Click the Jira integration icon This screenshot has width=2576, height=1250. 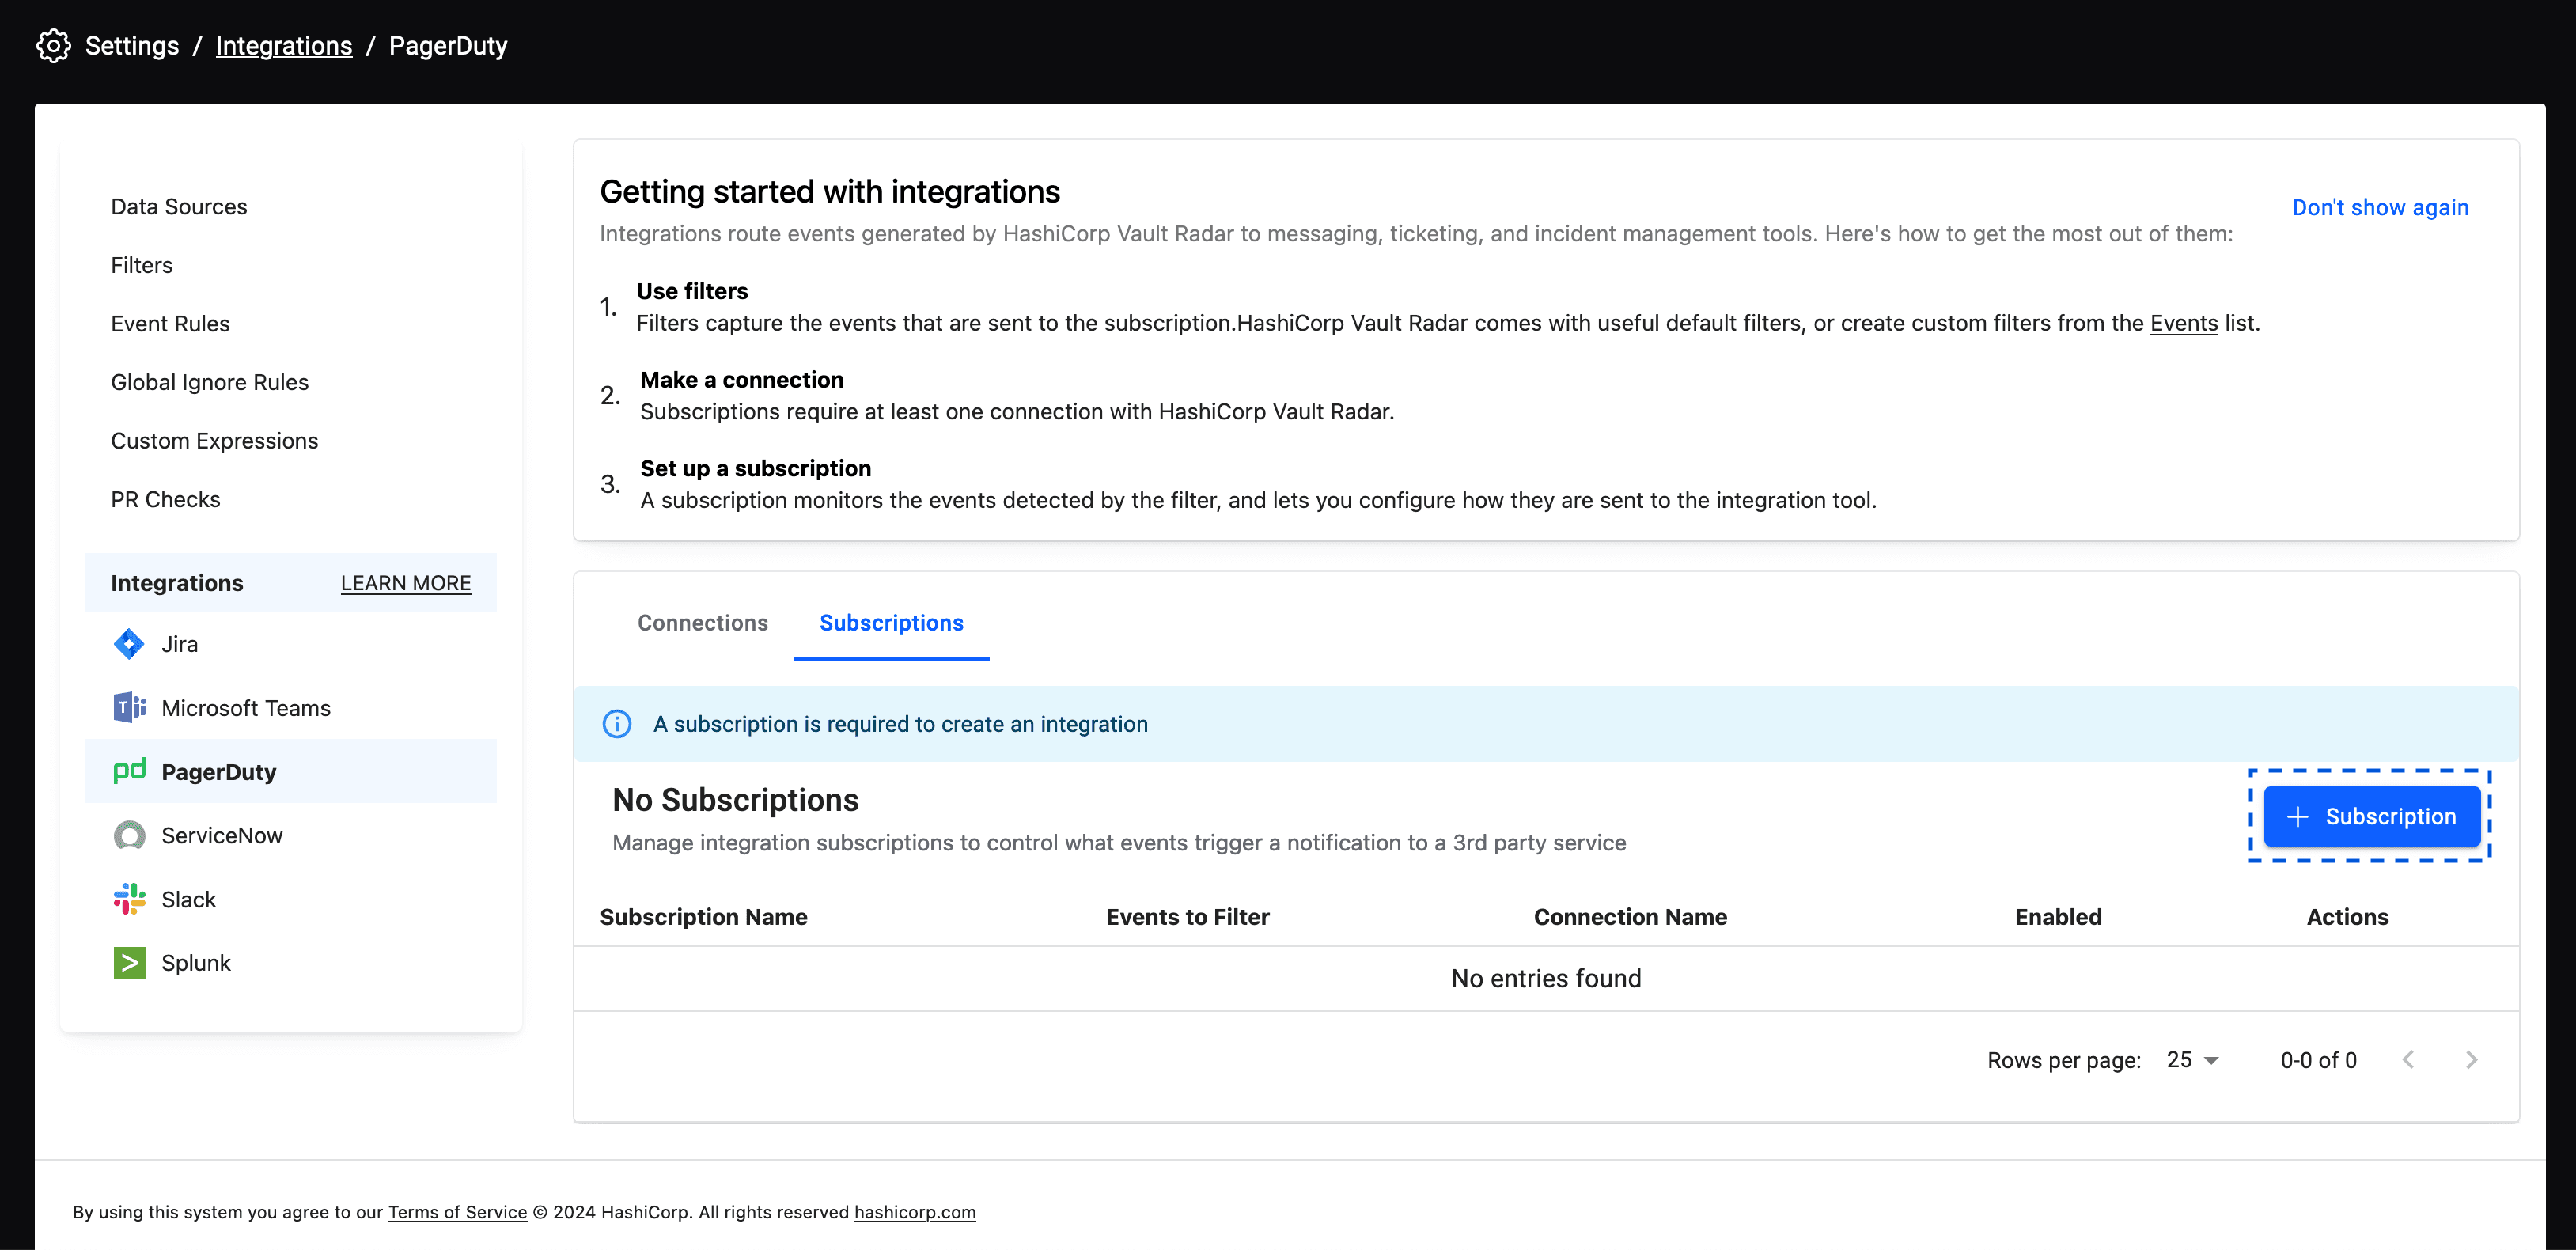130,644
